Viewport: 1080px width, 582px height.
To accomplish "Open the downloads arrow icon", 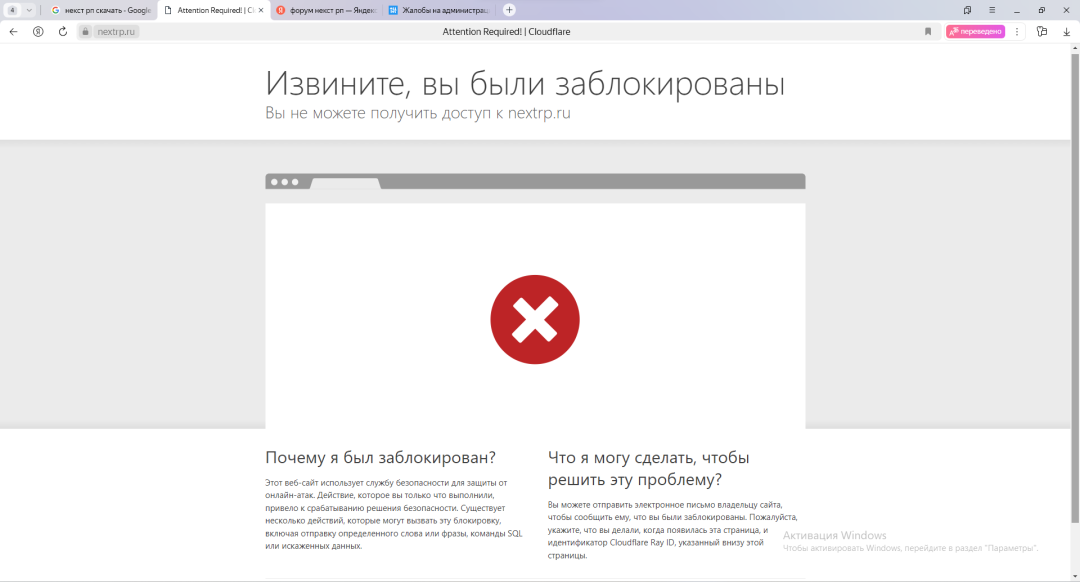I will pyautogui.click(x=1066, y=32).
